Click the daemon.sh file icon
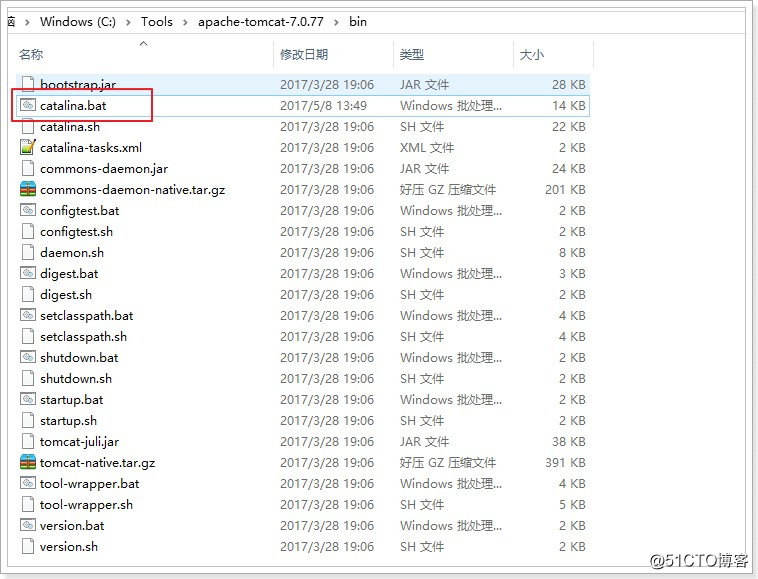The width and height of the screenshot is (758, 579). click(x=28, y=252)
